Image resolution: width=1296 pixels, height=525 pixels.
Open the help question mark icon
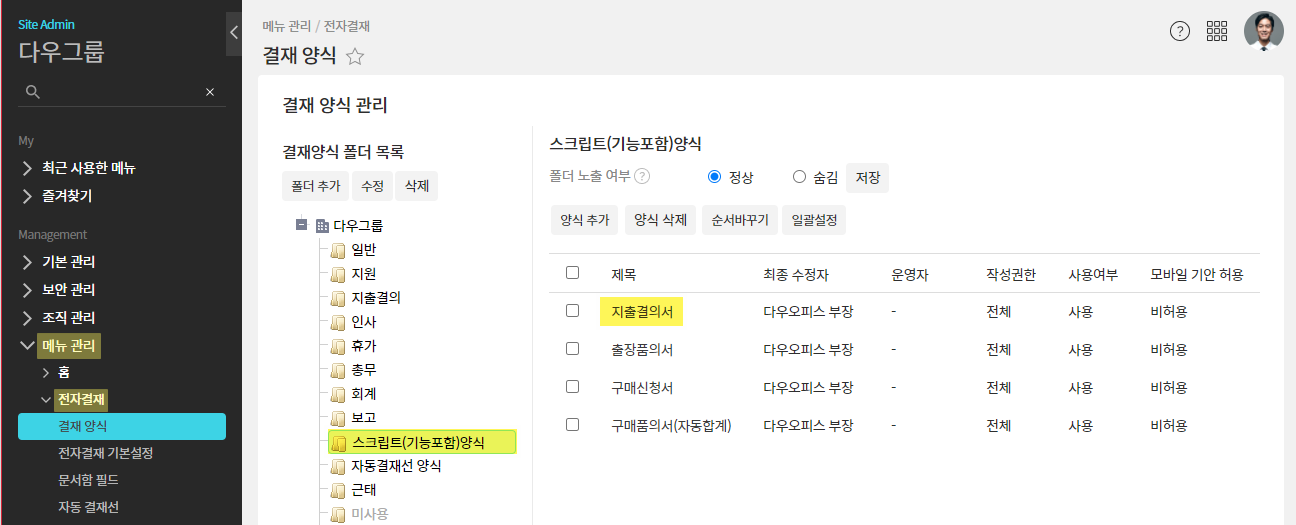tap(1180, 31)
